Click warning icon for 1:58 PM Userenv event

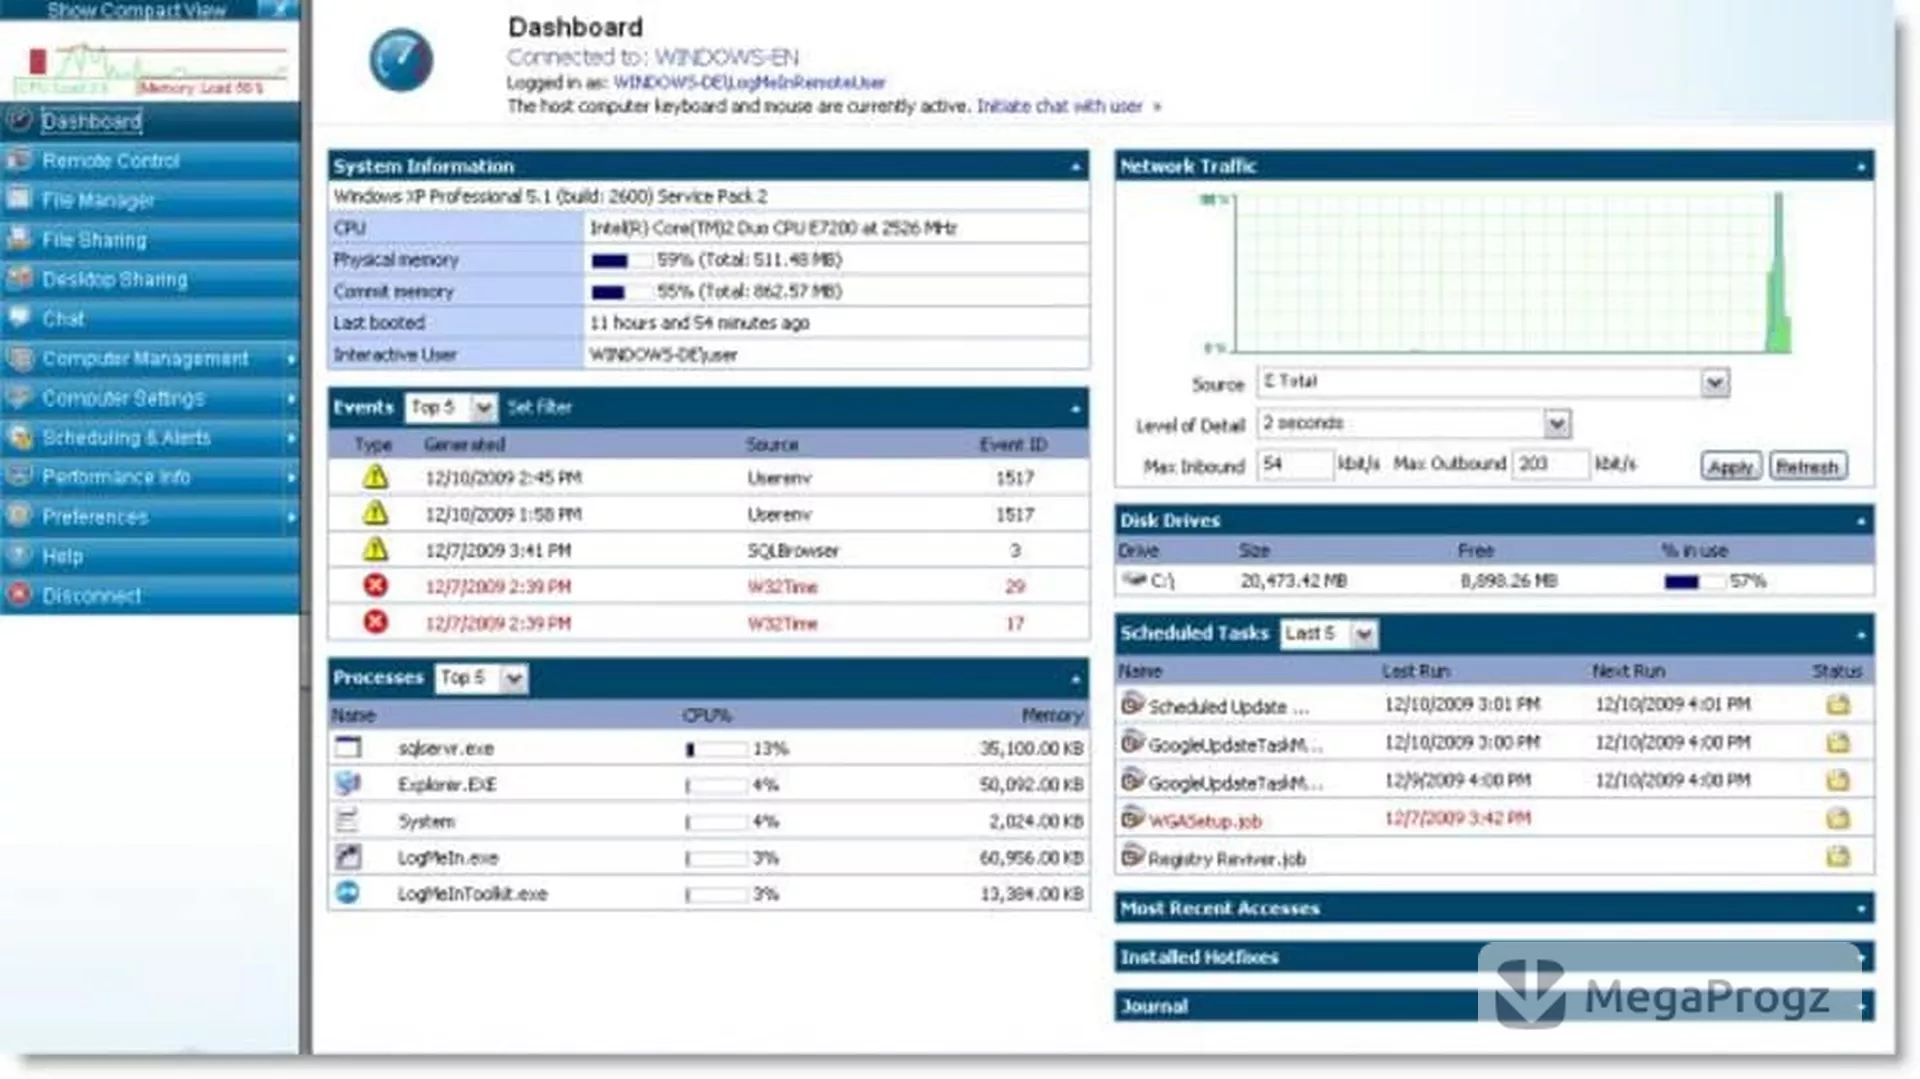pos(375,513)
